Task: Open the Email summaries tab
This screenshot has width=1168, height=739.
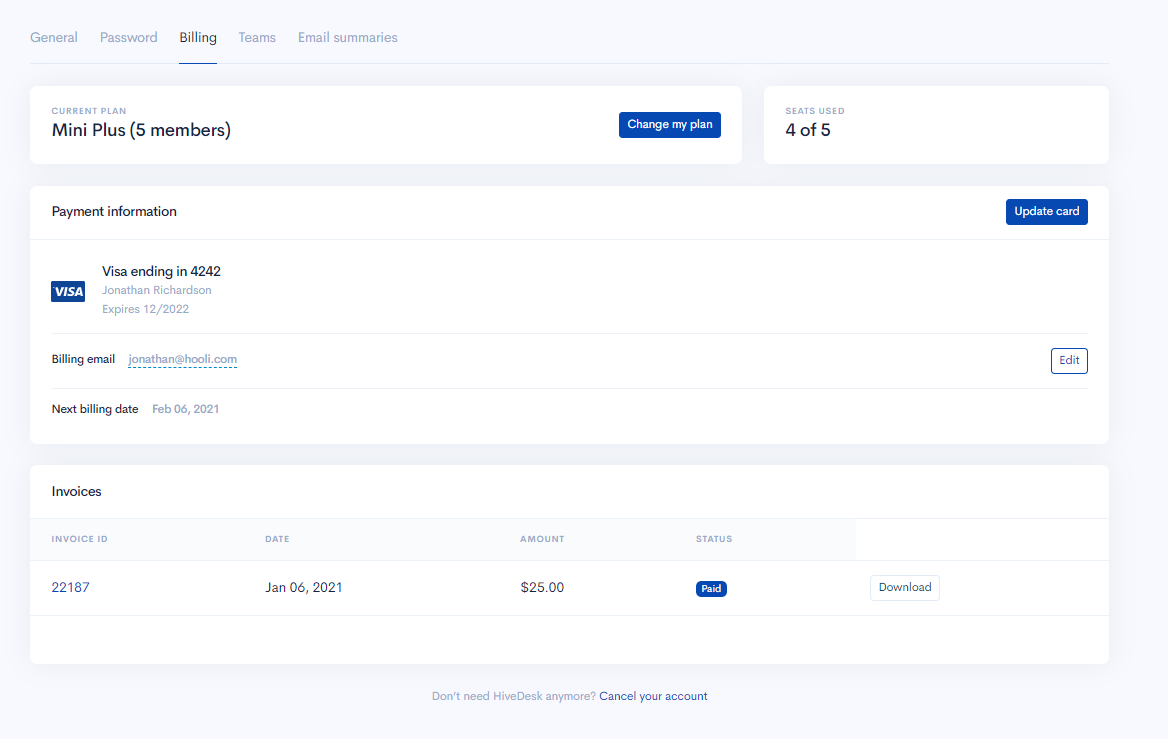Action: tap(348, 37)
